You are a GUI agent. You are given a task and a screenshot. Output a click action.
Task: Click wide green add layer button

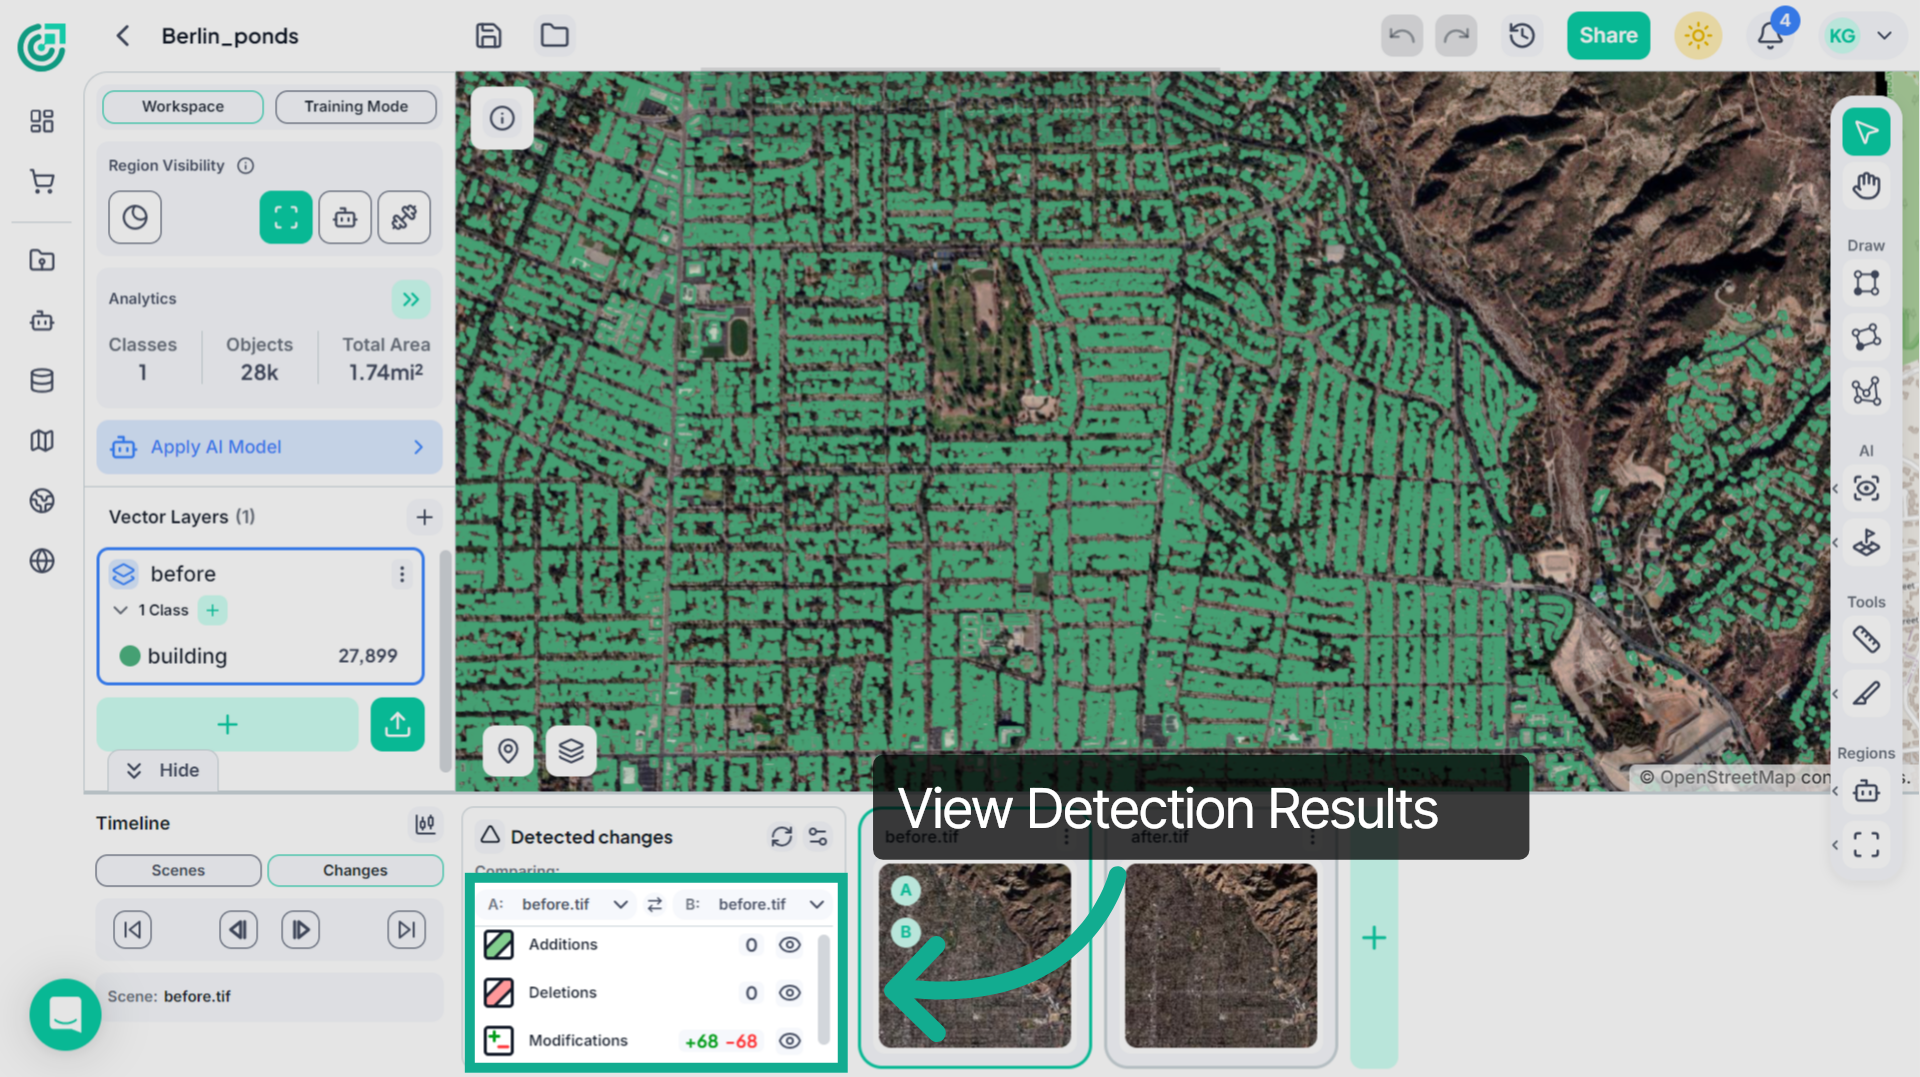click(227, 724)
